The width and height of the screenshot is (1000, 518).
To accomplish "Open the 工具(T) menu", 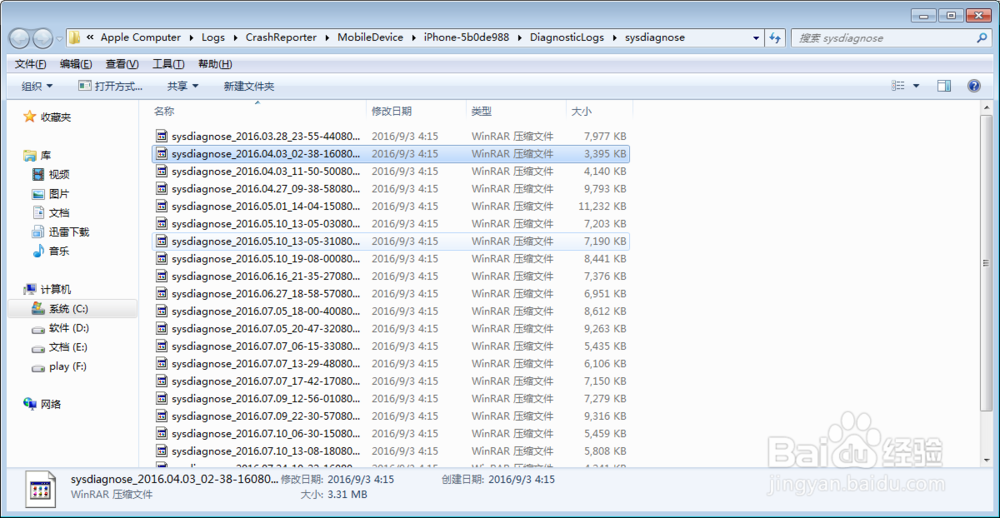I will pyautogui.click(x=168, y=64).
